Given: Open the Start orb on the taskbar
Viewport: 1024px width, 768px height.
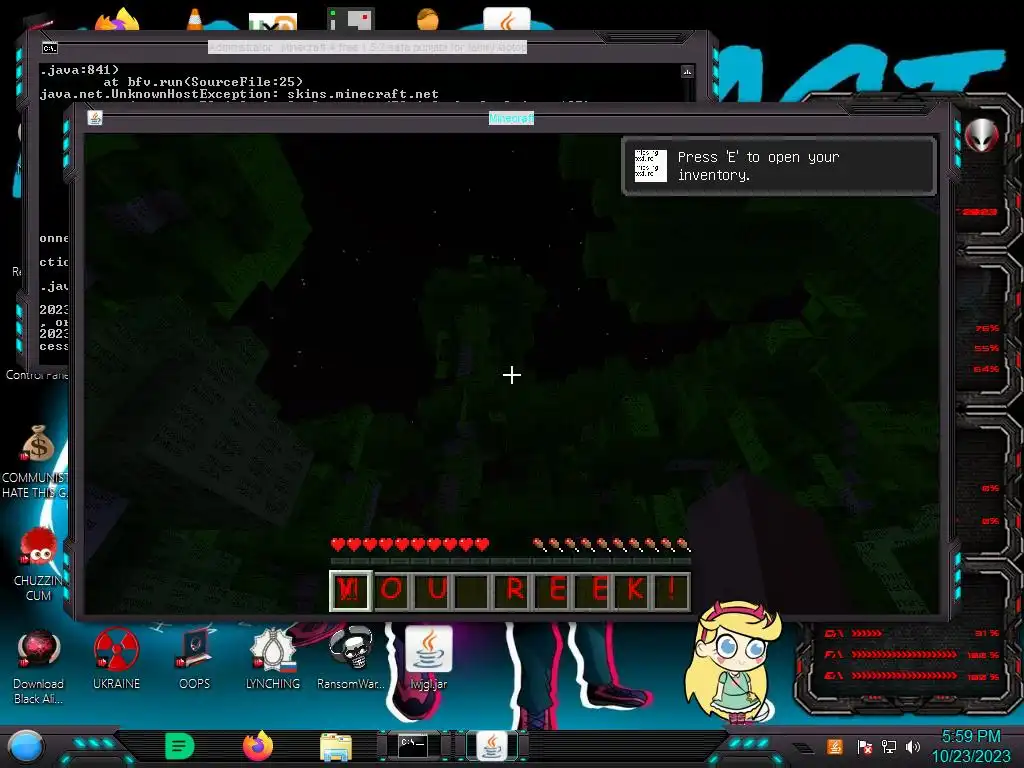Looking at the screenshot, I should (x=26, y=747).
